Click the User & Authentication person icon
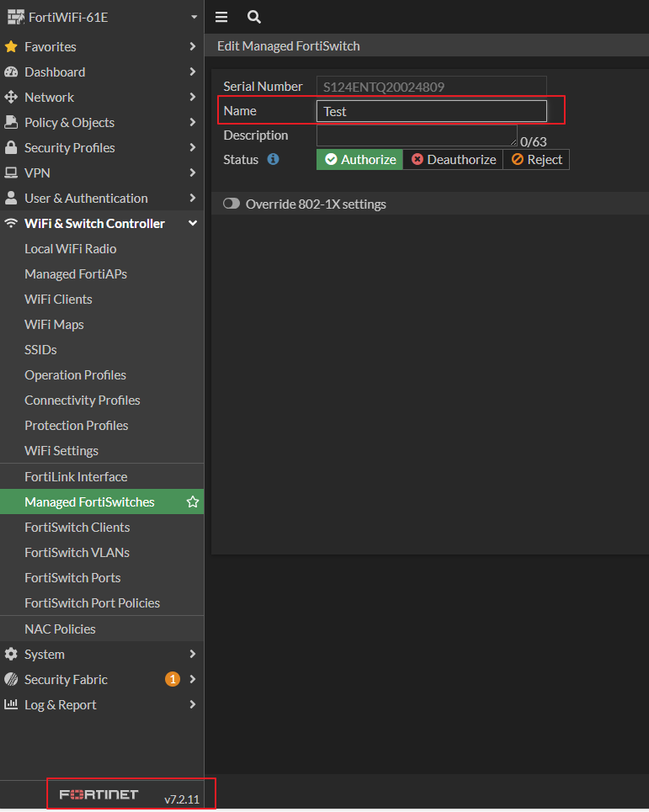 (11, 198)
